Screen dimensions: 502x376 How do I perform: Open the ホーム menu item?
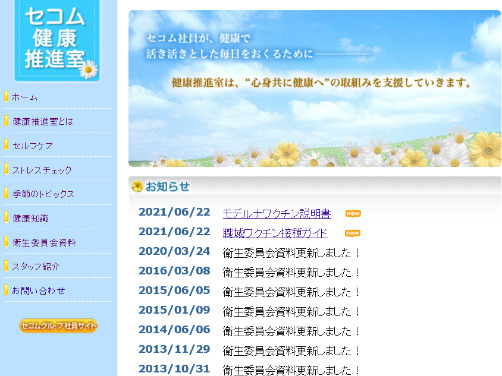pyautogui.click(x=24, y=97)
